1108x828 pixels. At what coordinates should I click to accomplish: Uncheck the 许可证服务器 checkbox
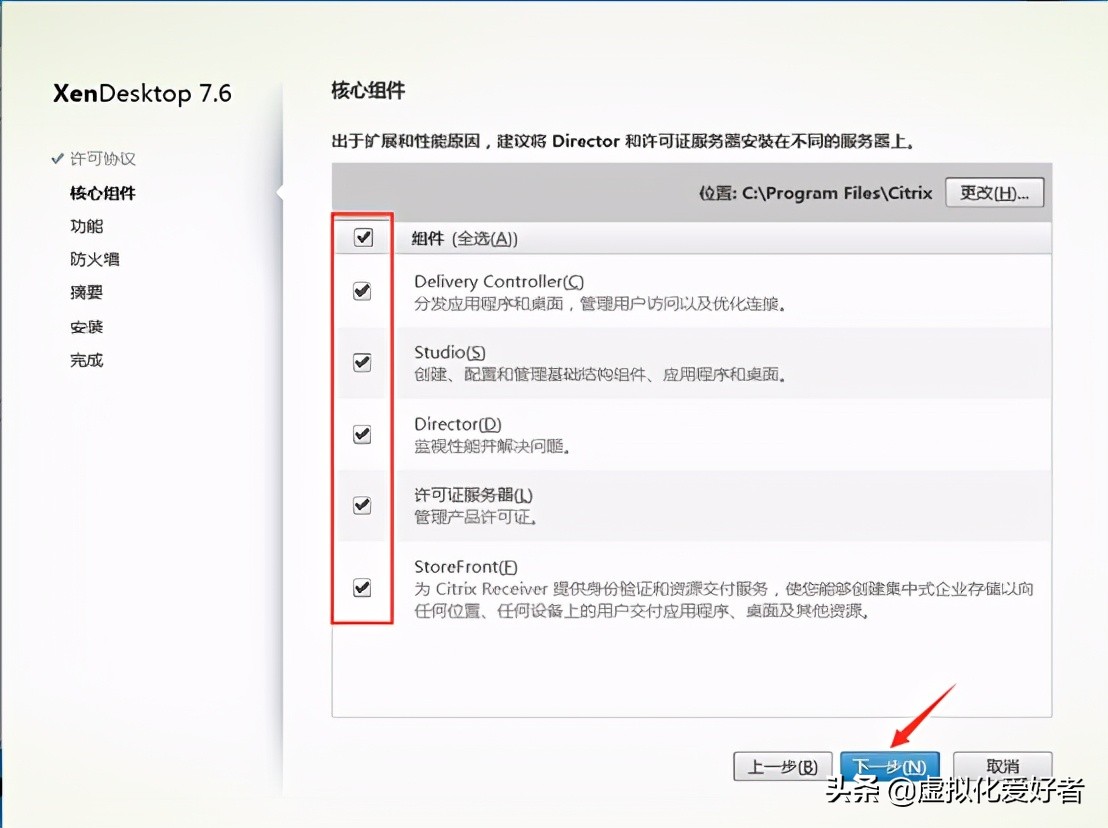(x=362, y=505)
